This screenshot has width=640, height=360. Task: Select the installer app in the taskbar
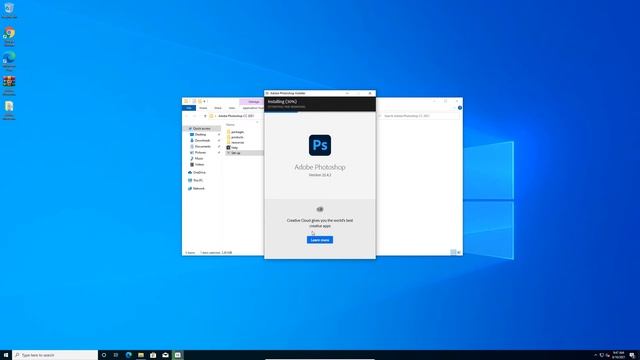(x=178, y=355)
